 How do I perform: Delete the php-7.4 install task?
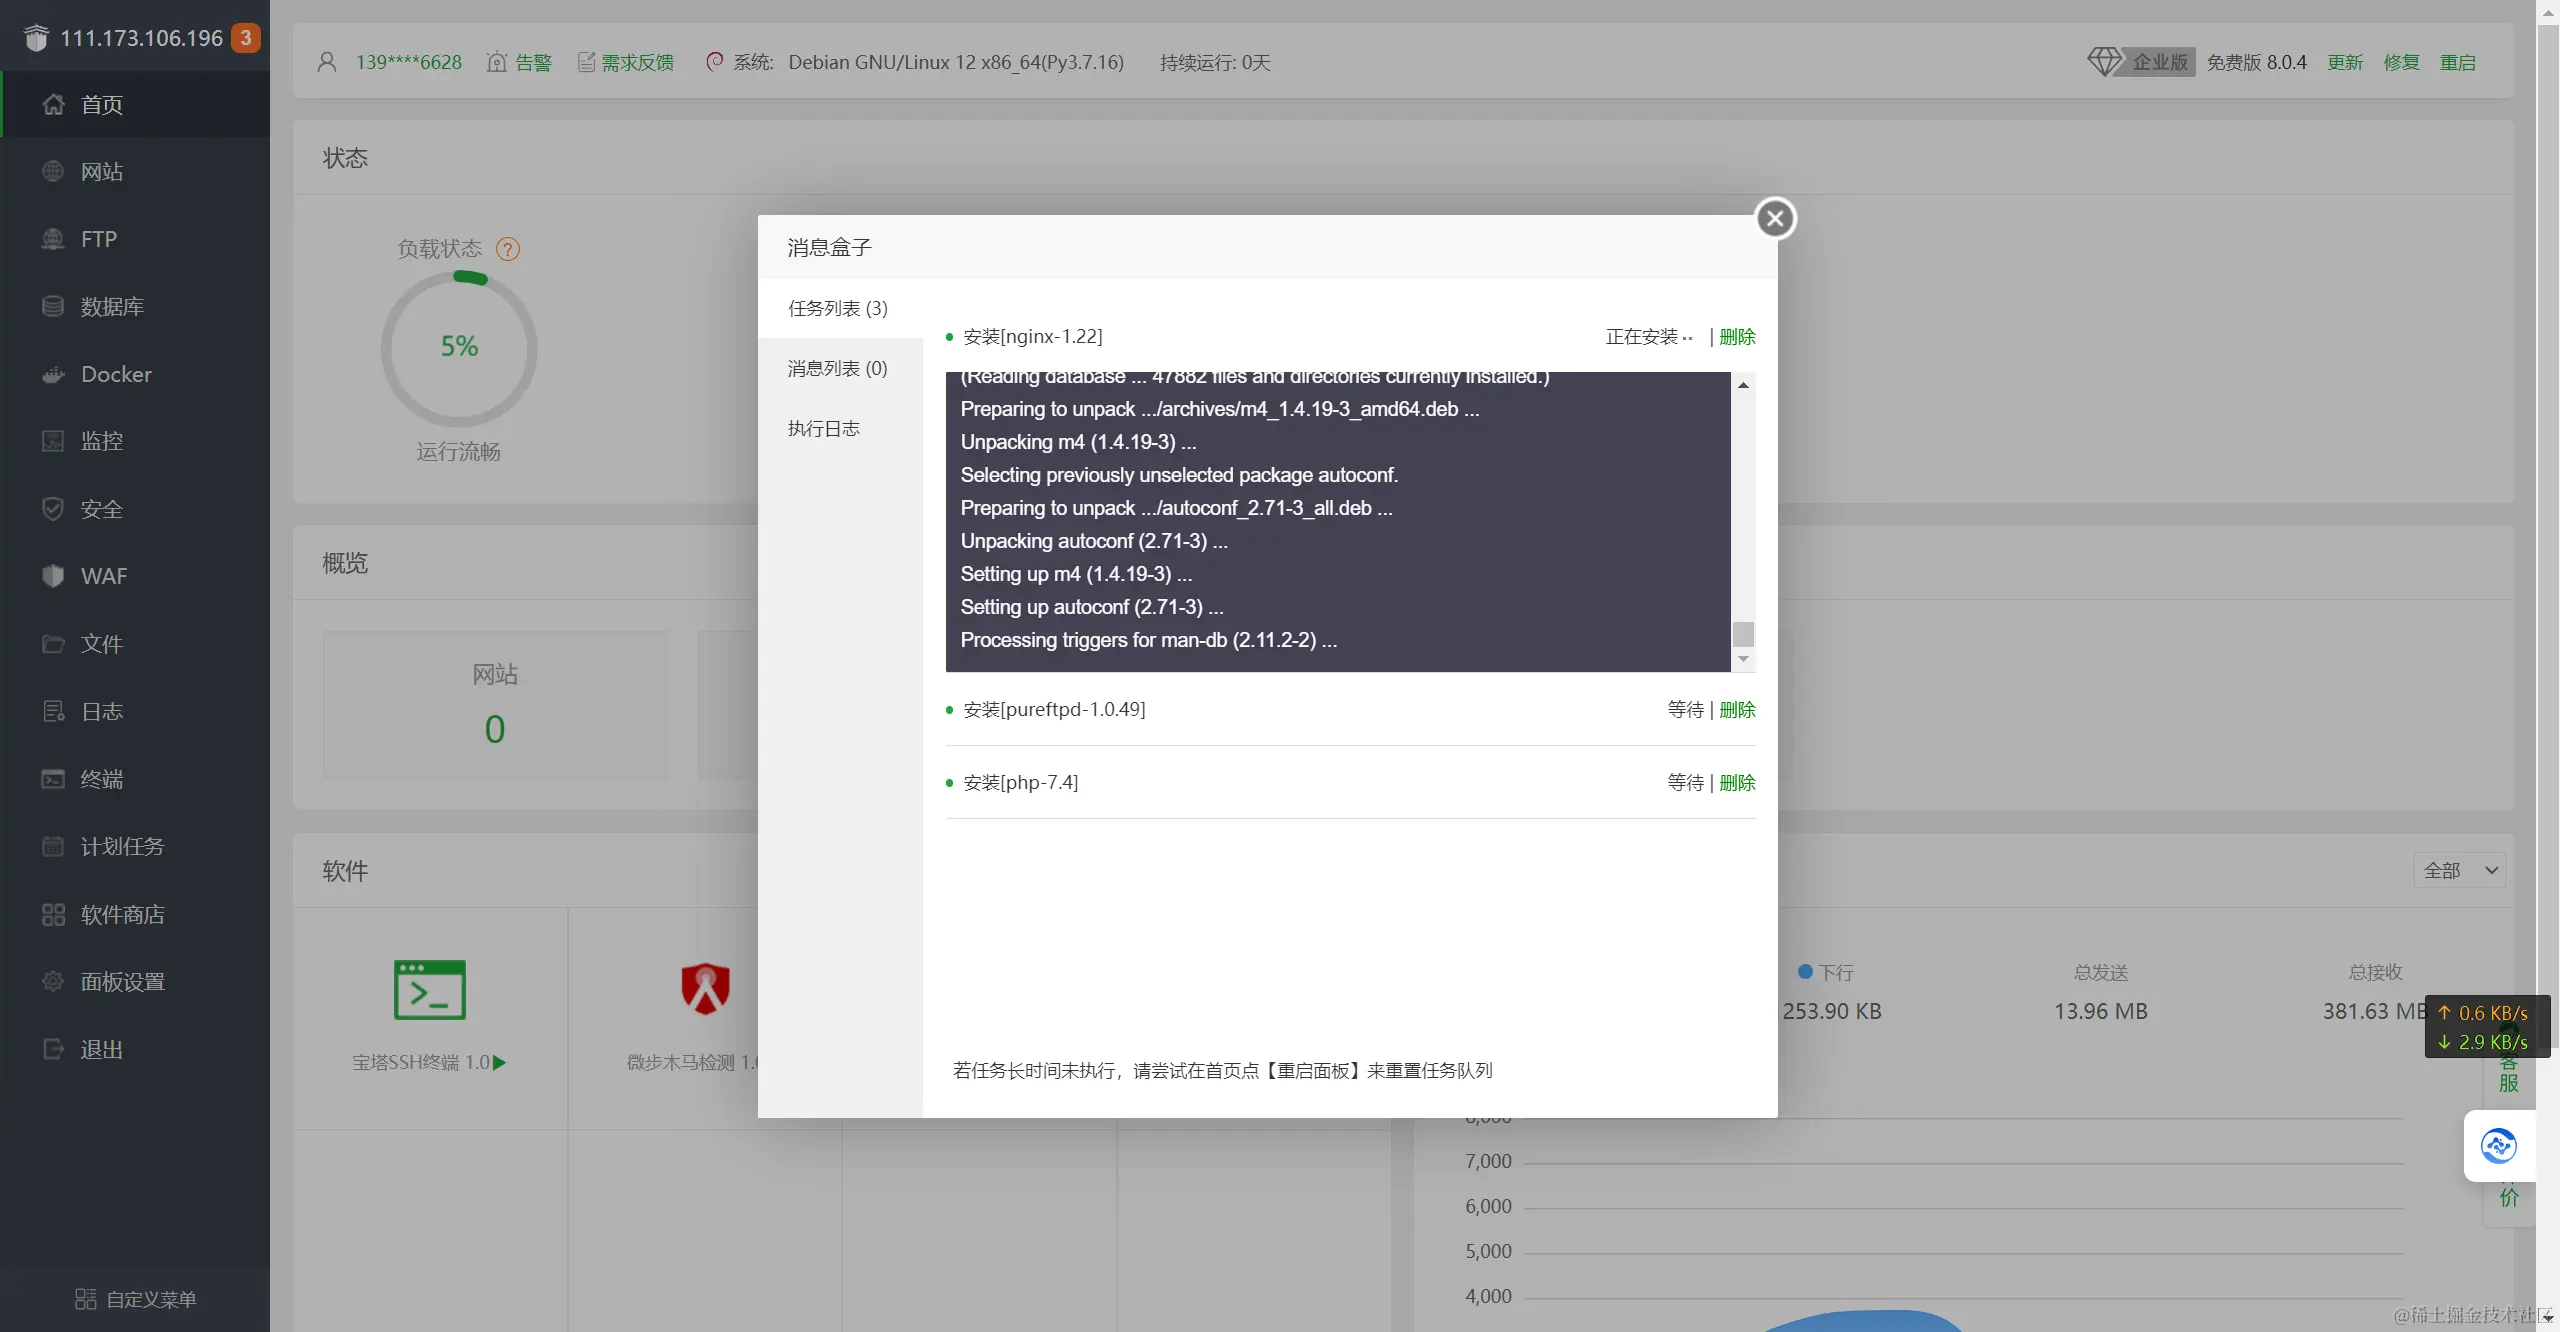pos(1737,783)
